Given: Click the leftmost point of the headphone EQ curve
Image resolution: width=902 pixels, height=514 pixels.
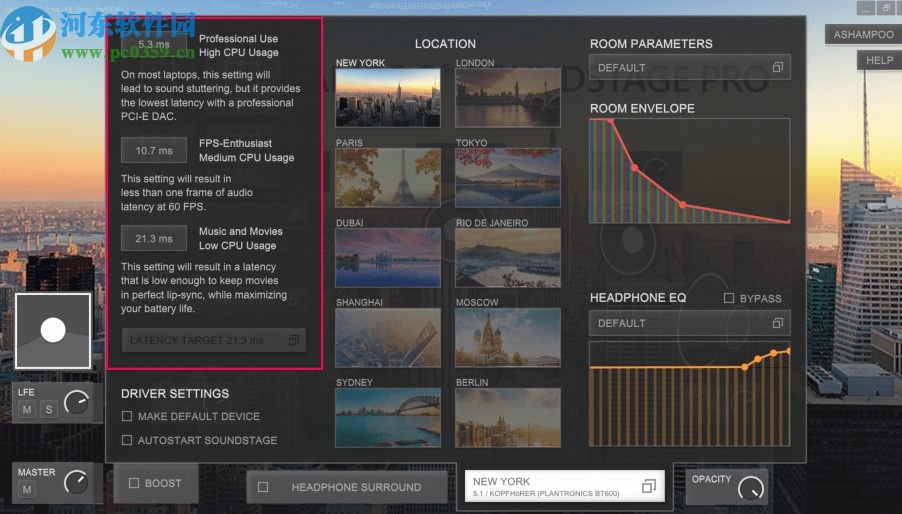Looking at the screenshot, I should [x=745, y=367].
